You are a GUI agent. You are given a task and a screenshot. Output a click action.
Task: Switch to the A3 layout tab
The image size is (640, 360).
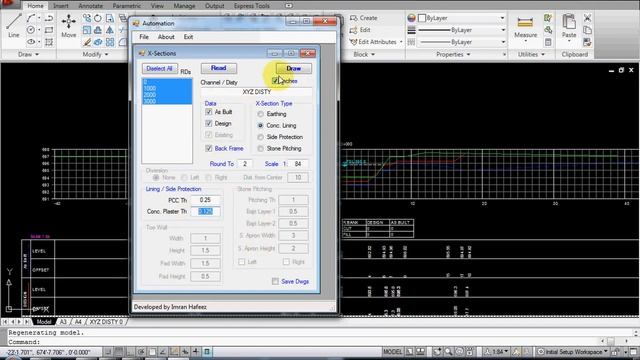click(63, 322)
